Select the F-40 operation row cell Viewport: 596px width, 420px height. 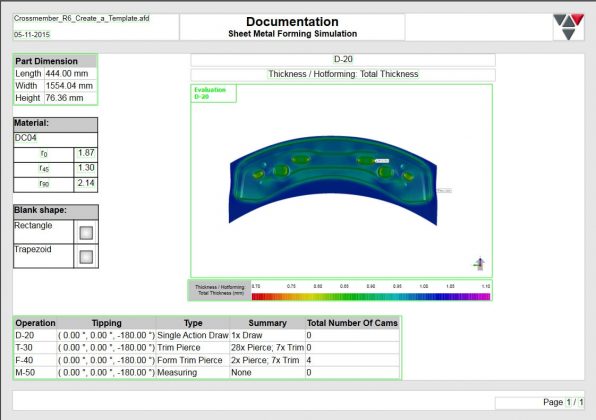(x=35, y=360)
